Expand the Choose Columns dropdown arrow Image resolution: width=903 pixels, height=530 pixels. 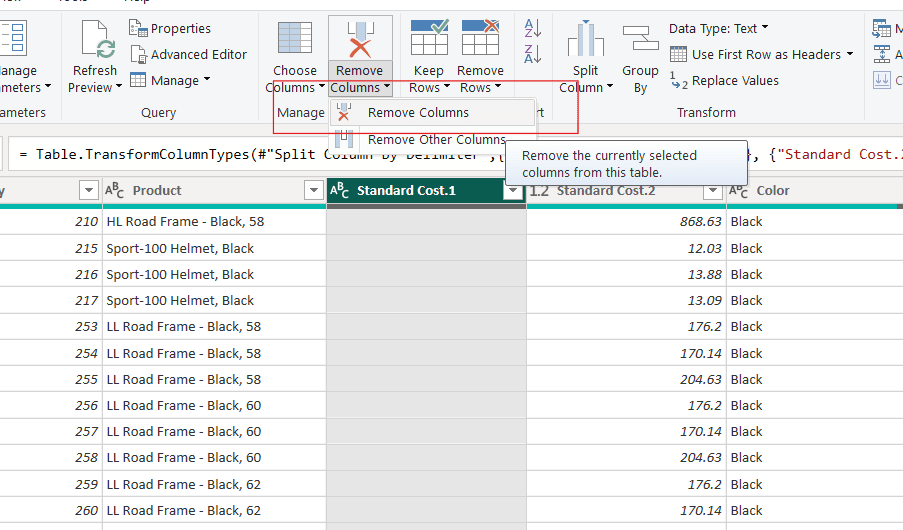321,87
